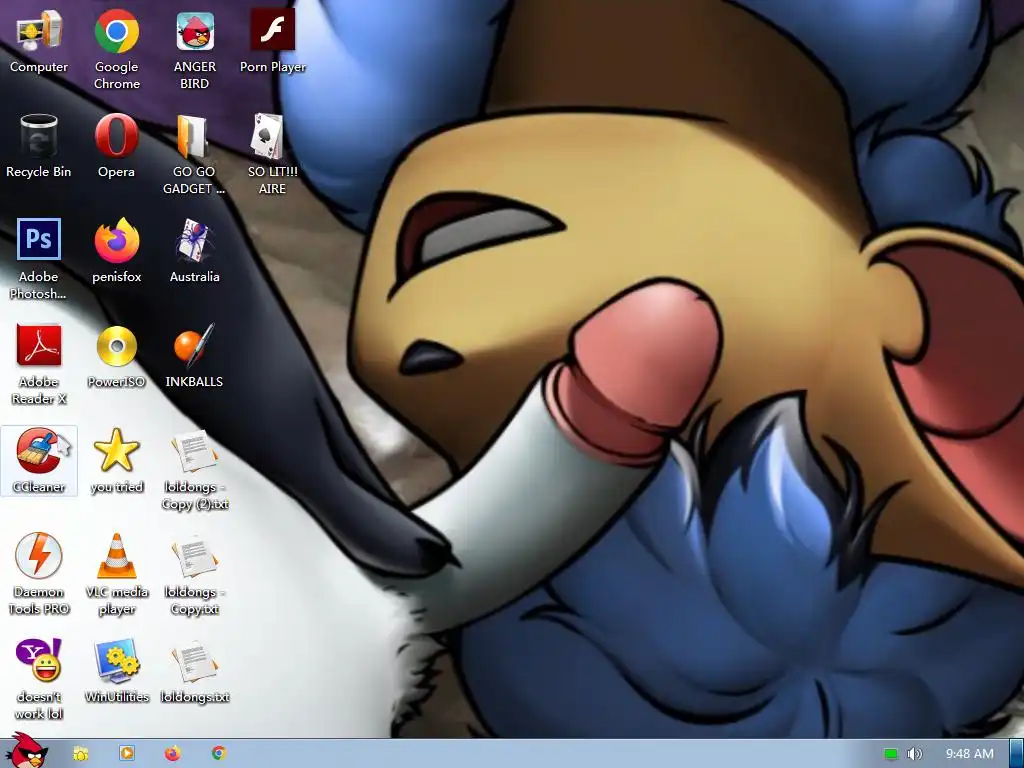Open the Recycle Bin
Image resolution: width=1024 pixels, height=768 pixels.
click(x=39, y=147)
